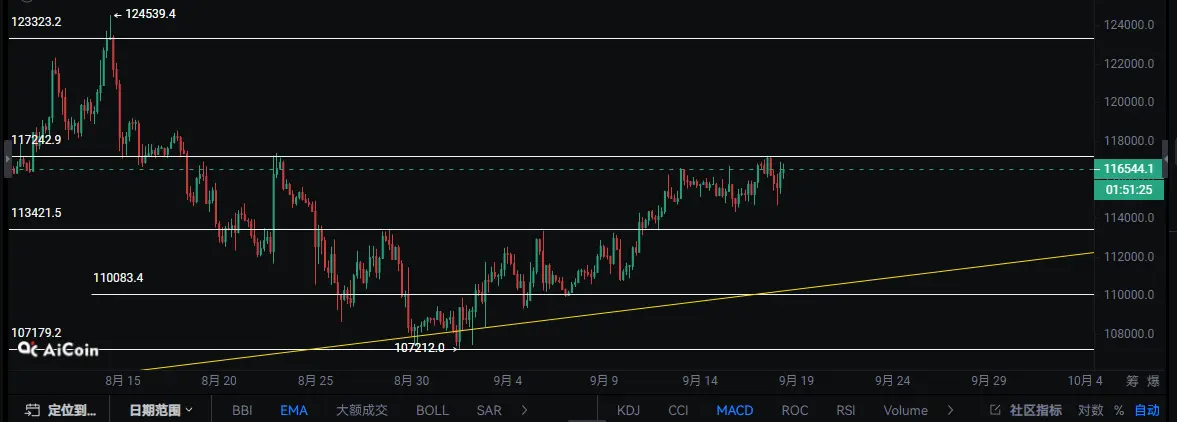Viewport: 1177px width, 422px height.
Task: Click the 8月 25 date label
Action: point(316,381)
